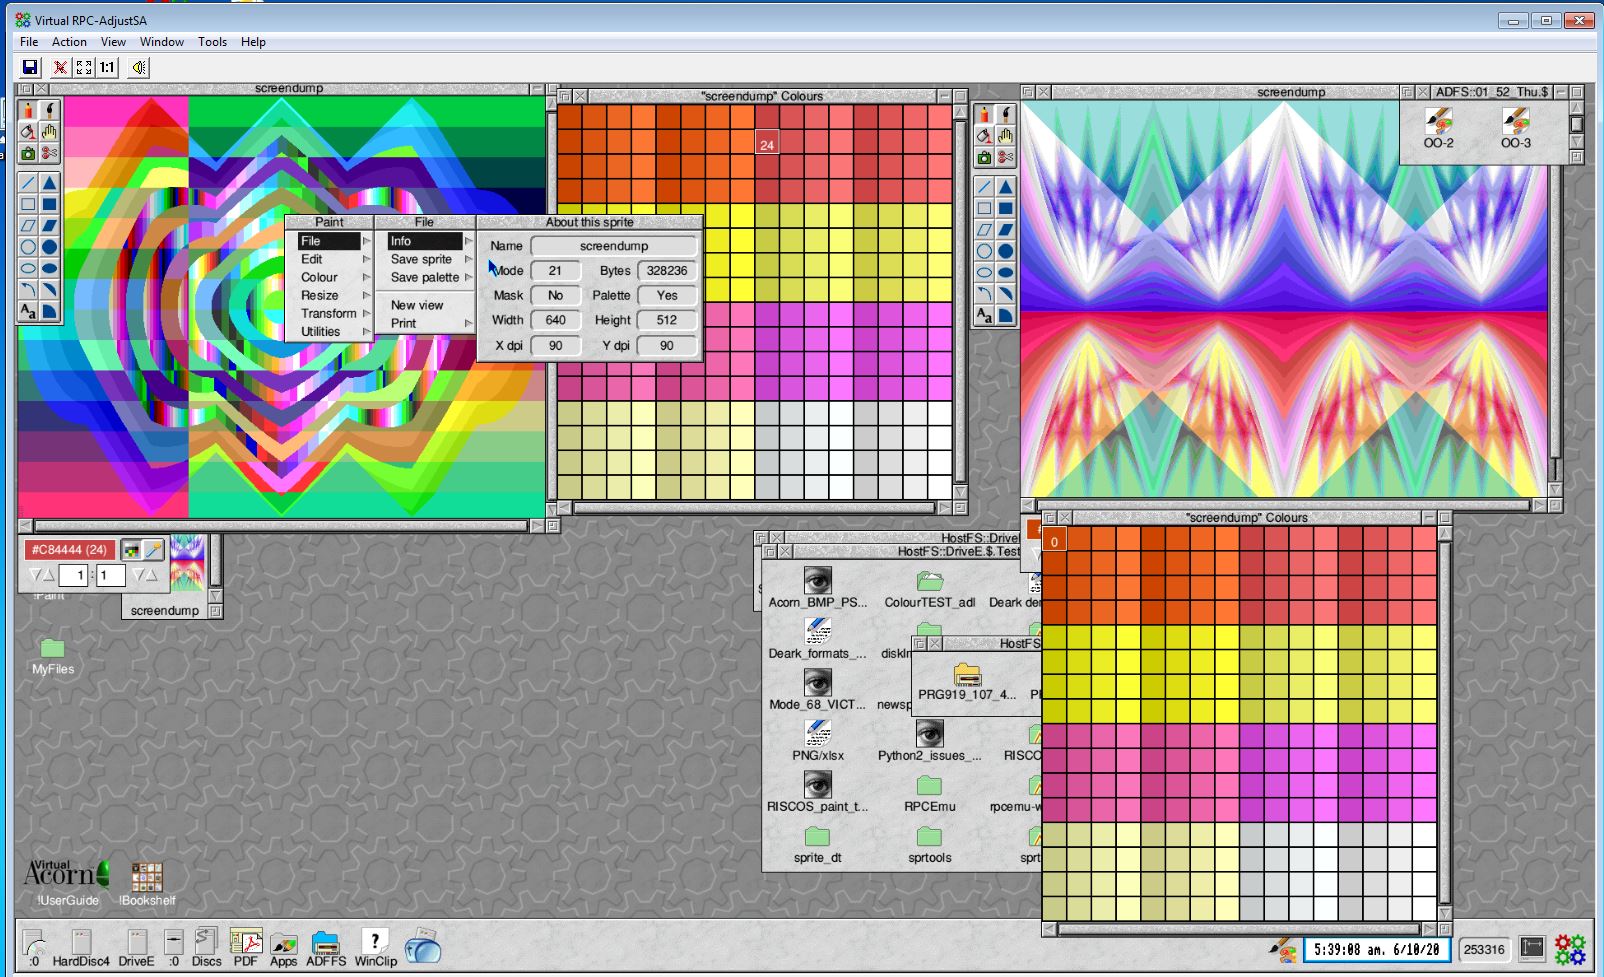Choose the filled ellipse tool in right toolbox

pos(1006,272)
